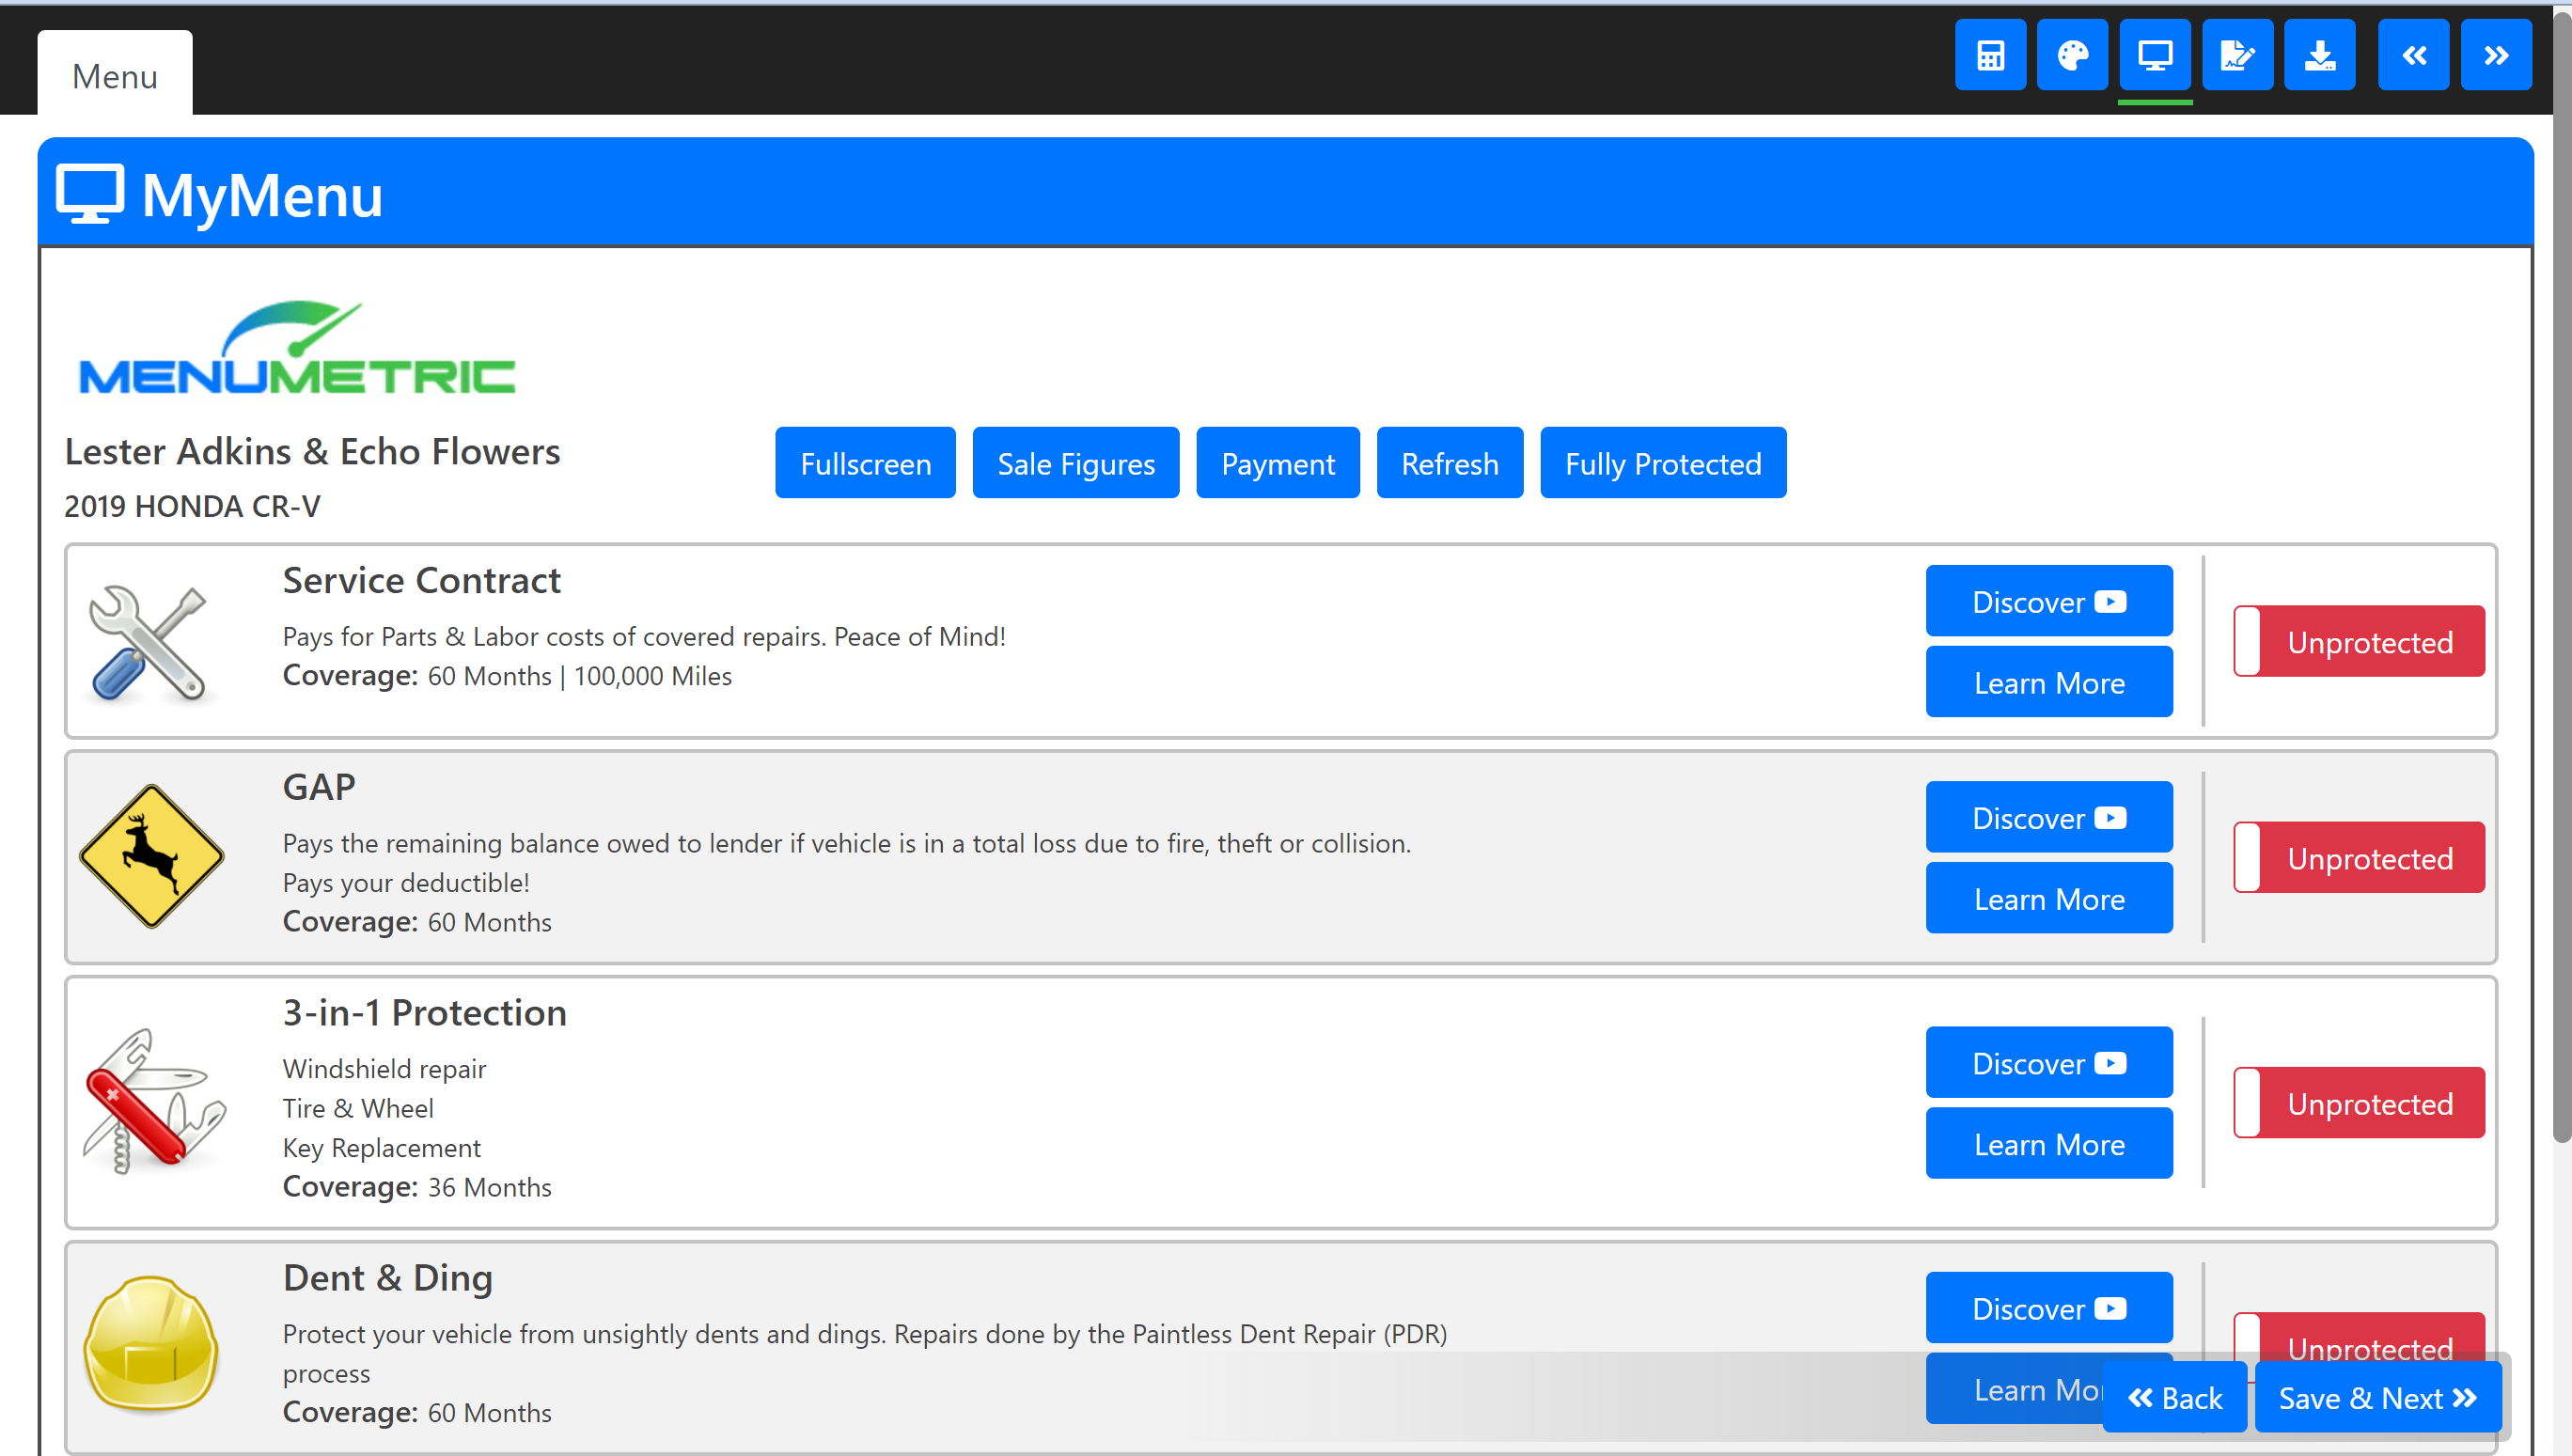2572x1456 pixels.
Task: Select Fully Protected option
Action: [x=1663, y=463]
